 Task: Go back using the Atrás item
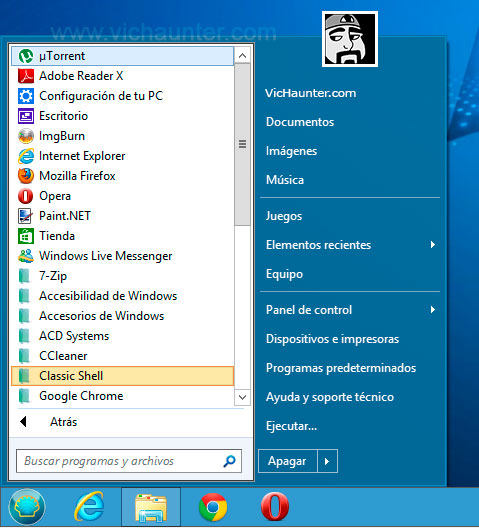pyautogui.click(x=128, y=422)
